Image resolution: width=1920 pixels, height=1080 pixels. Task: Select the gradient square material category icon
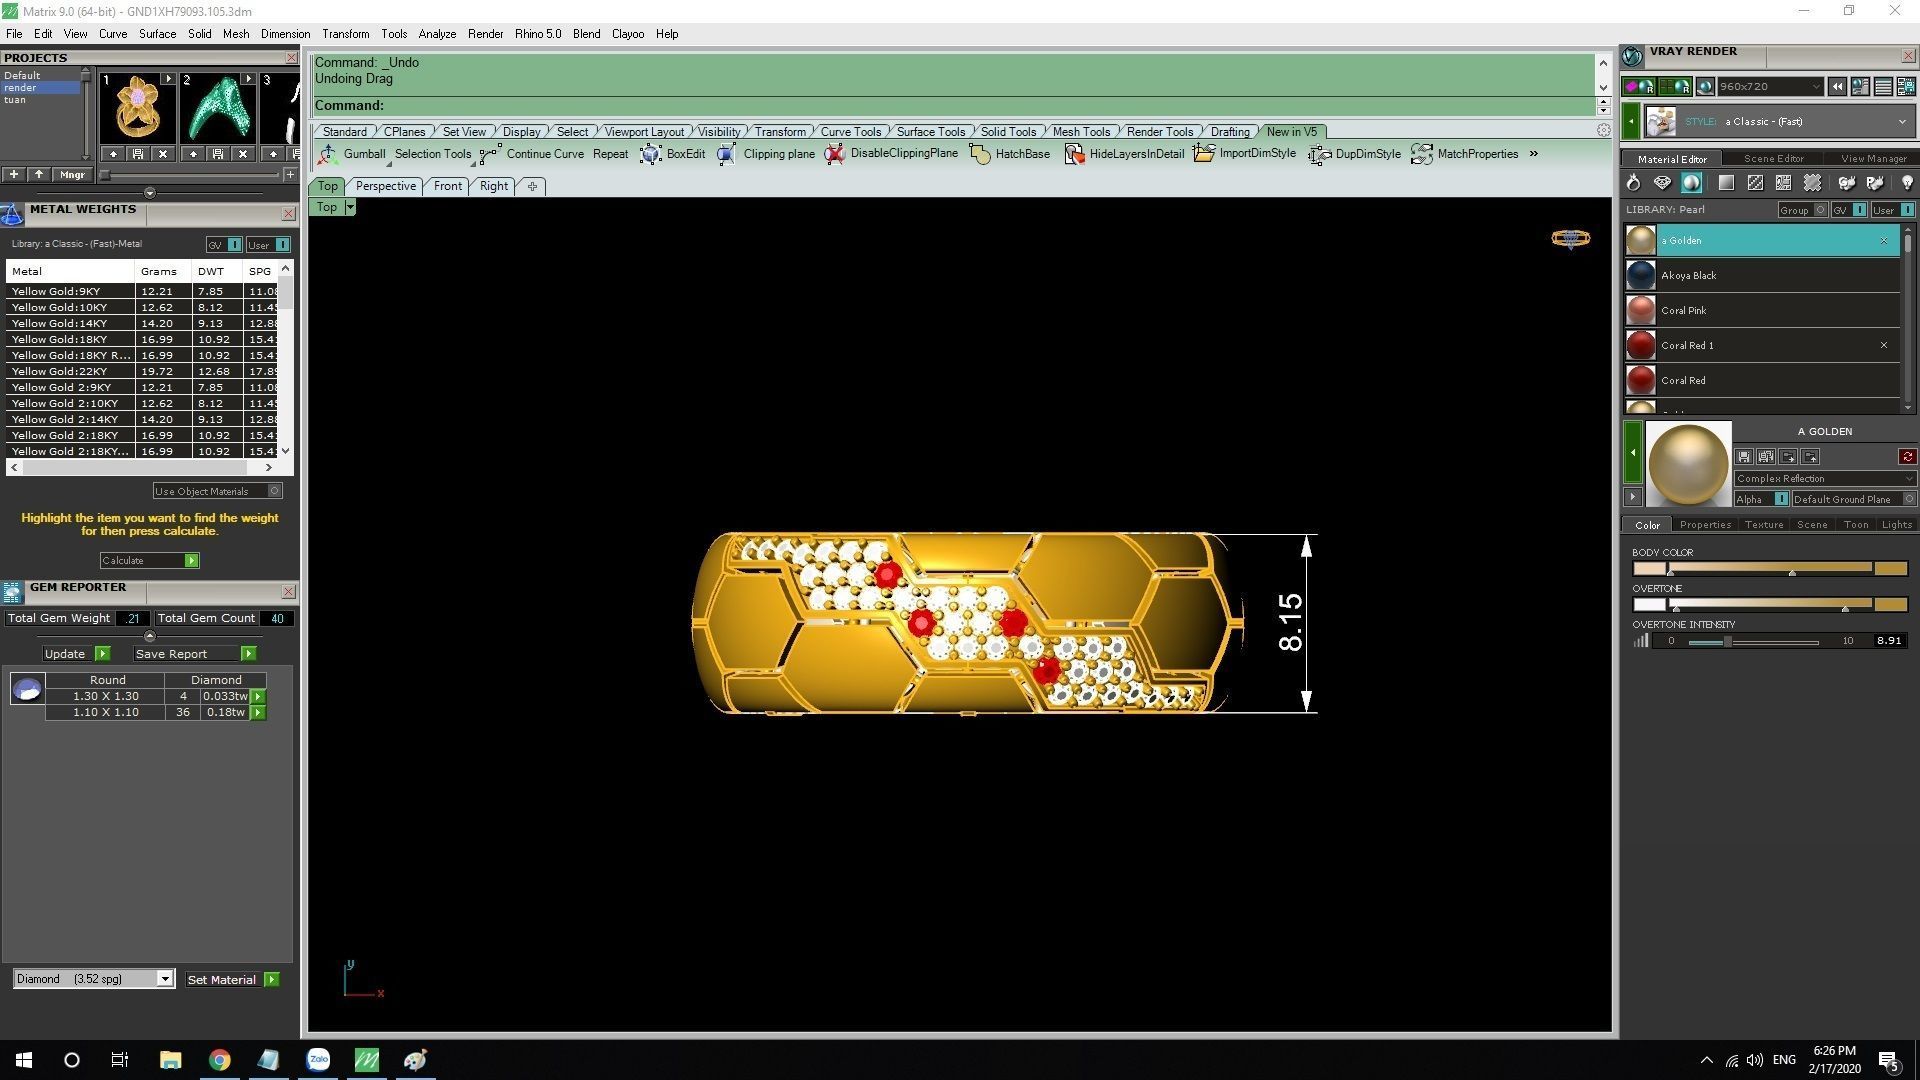(1726, 183)
